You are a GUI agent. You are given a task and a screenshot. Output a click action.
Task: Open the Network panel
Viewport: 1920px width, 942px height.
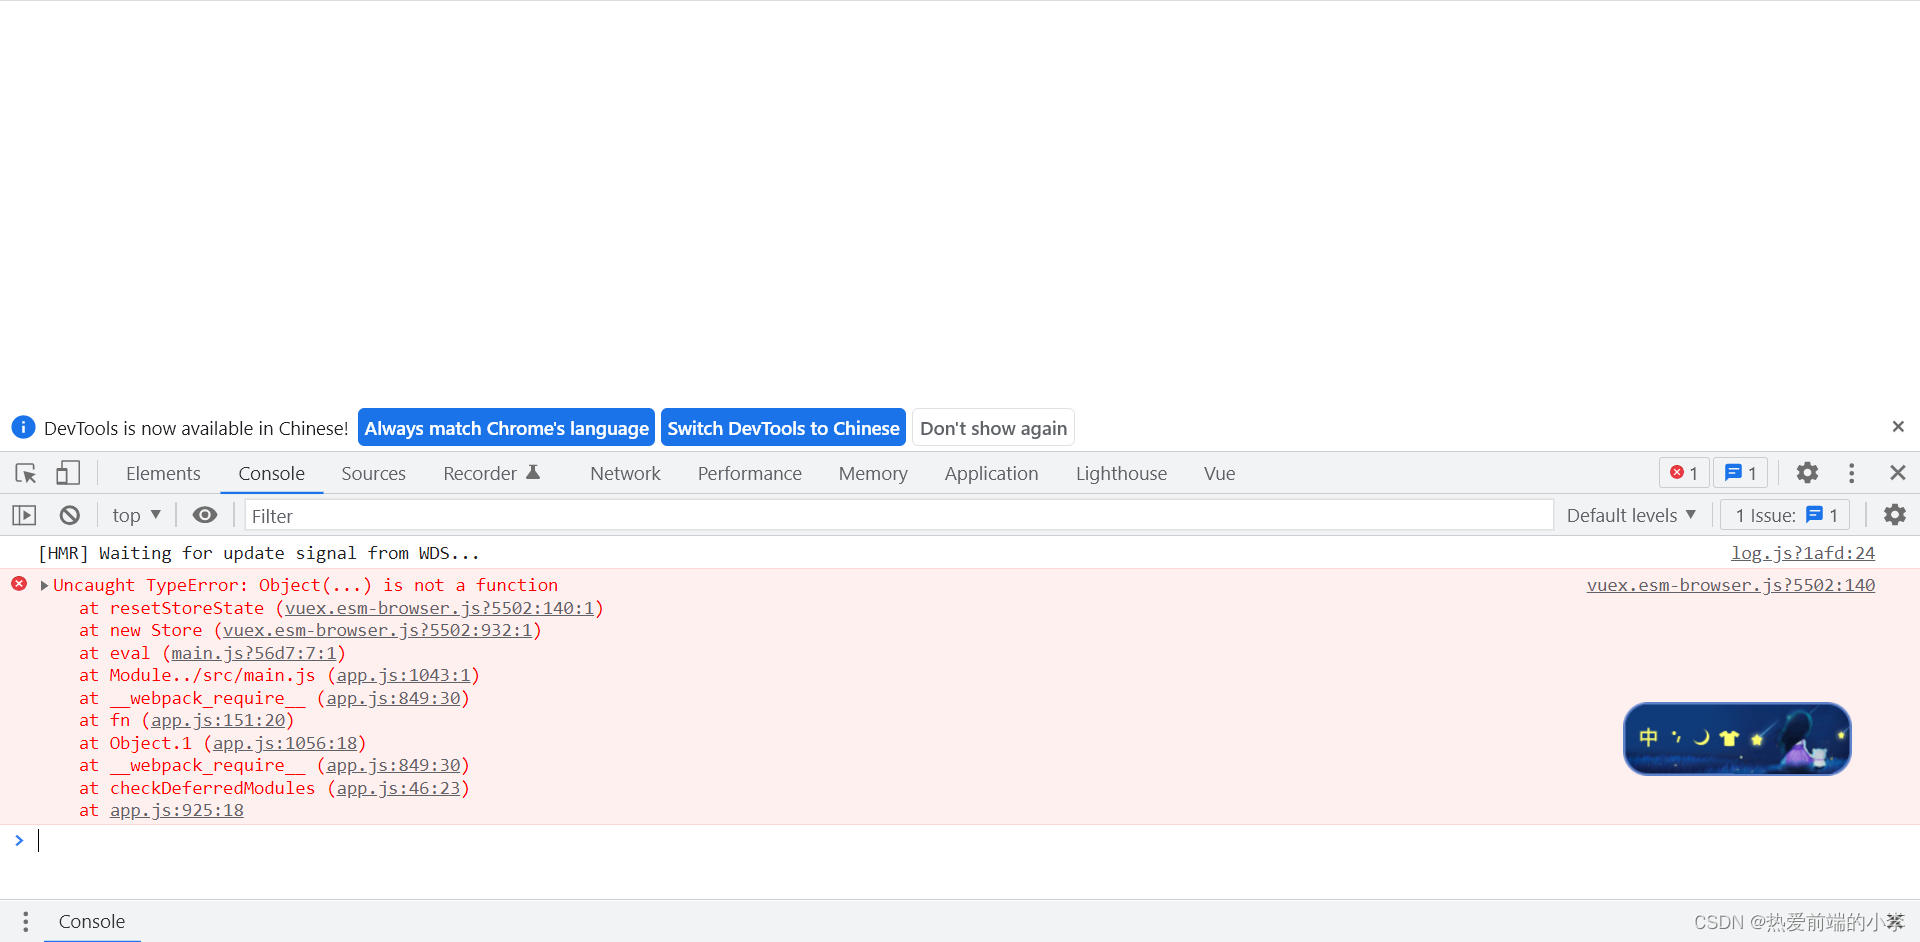[624, 473]
